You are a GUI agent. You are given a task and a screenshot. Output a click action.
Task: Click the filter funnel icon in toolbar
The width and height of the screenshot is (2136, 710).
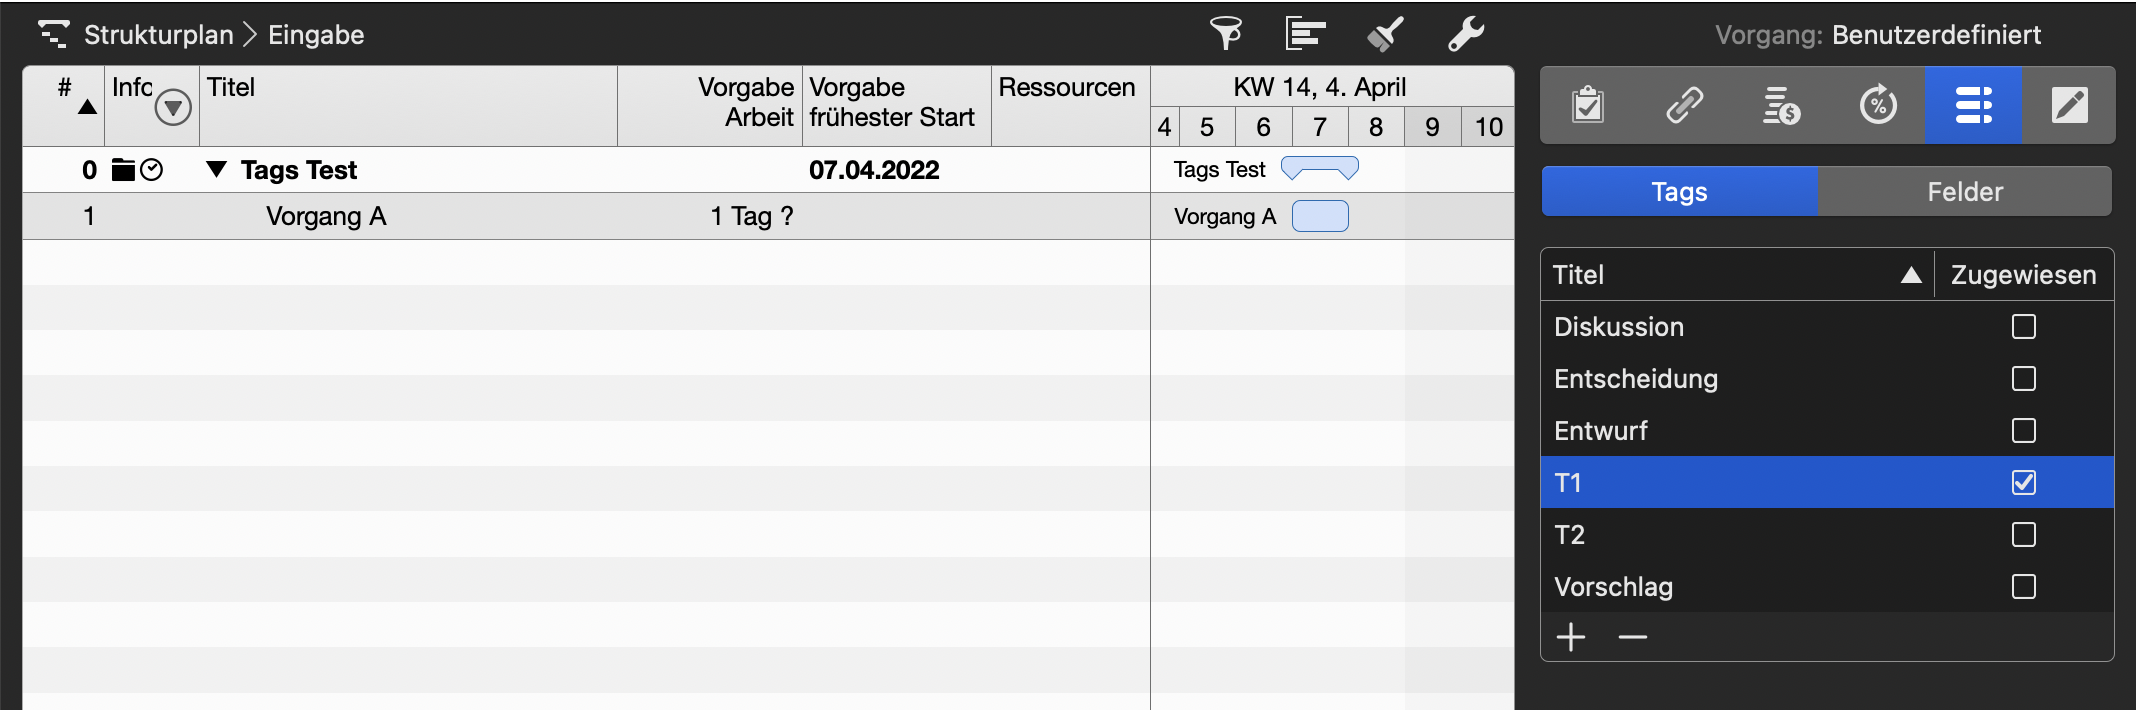pyautogui.click(x=1226, y=34)
